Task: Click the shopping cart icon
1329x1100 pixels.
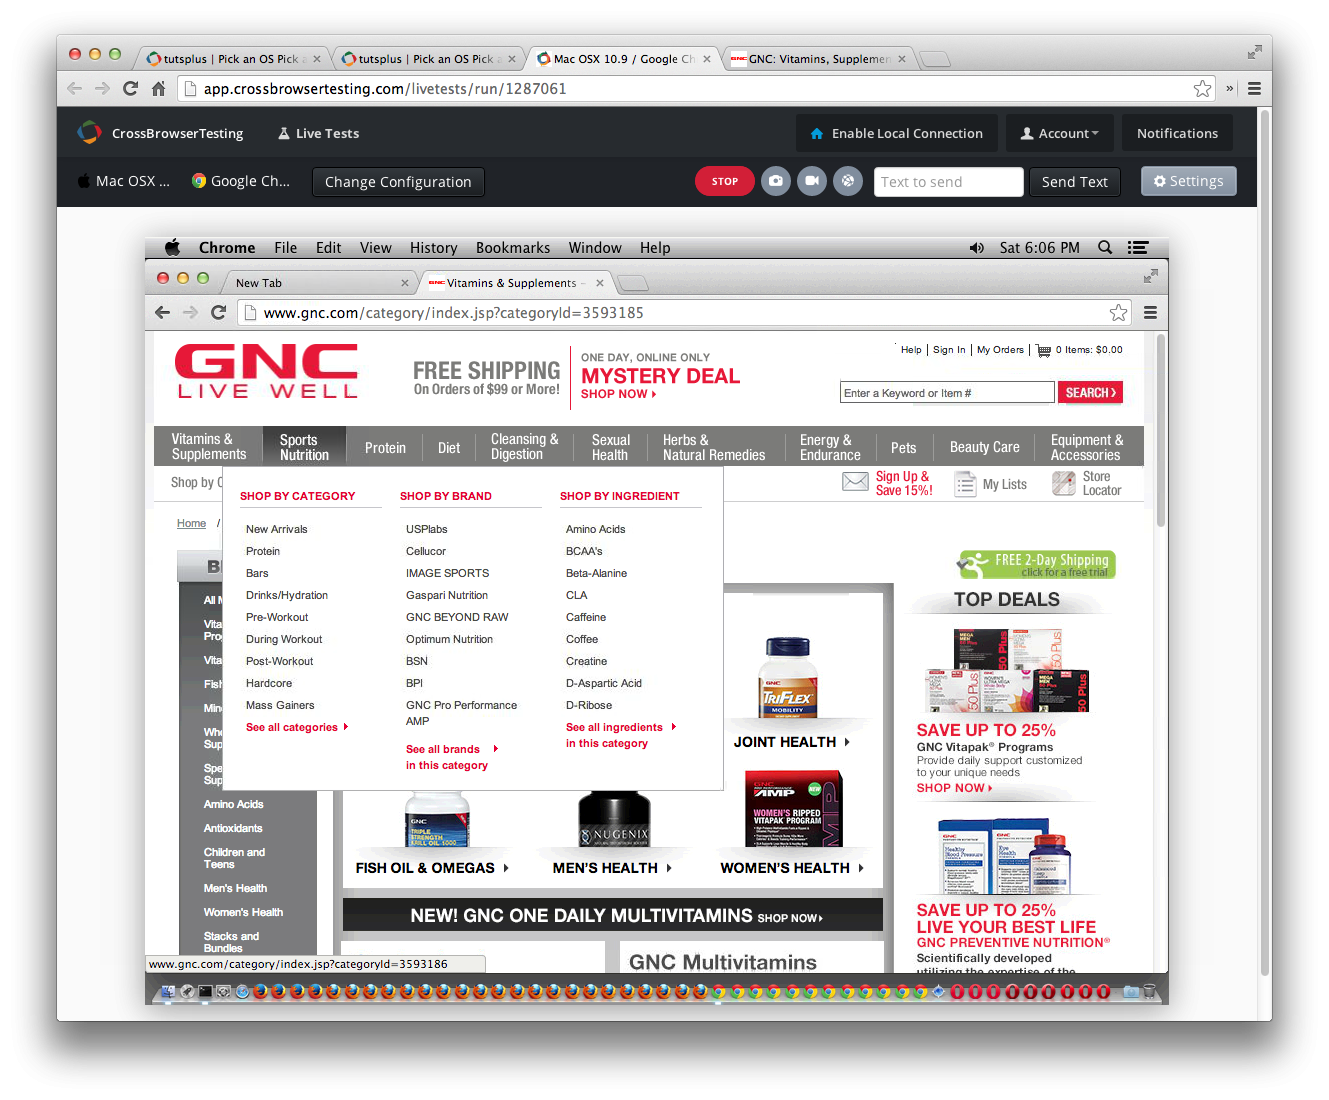Action: [x=1043, y=350]
